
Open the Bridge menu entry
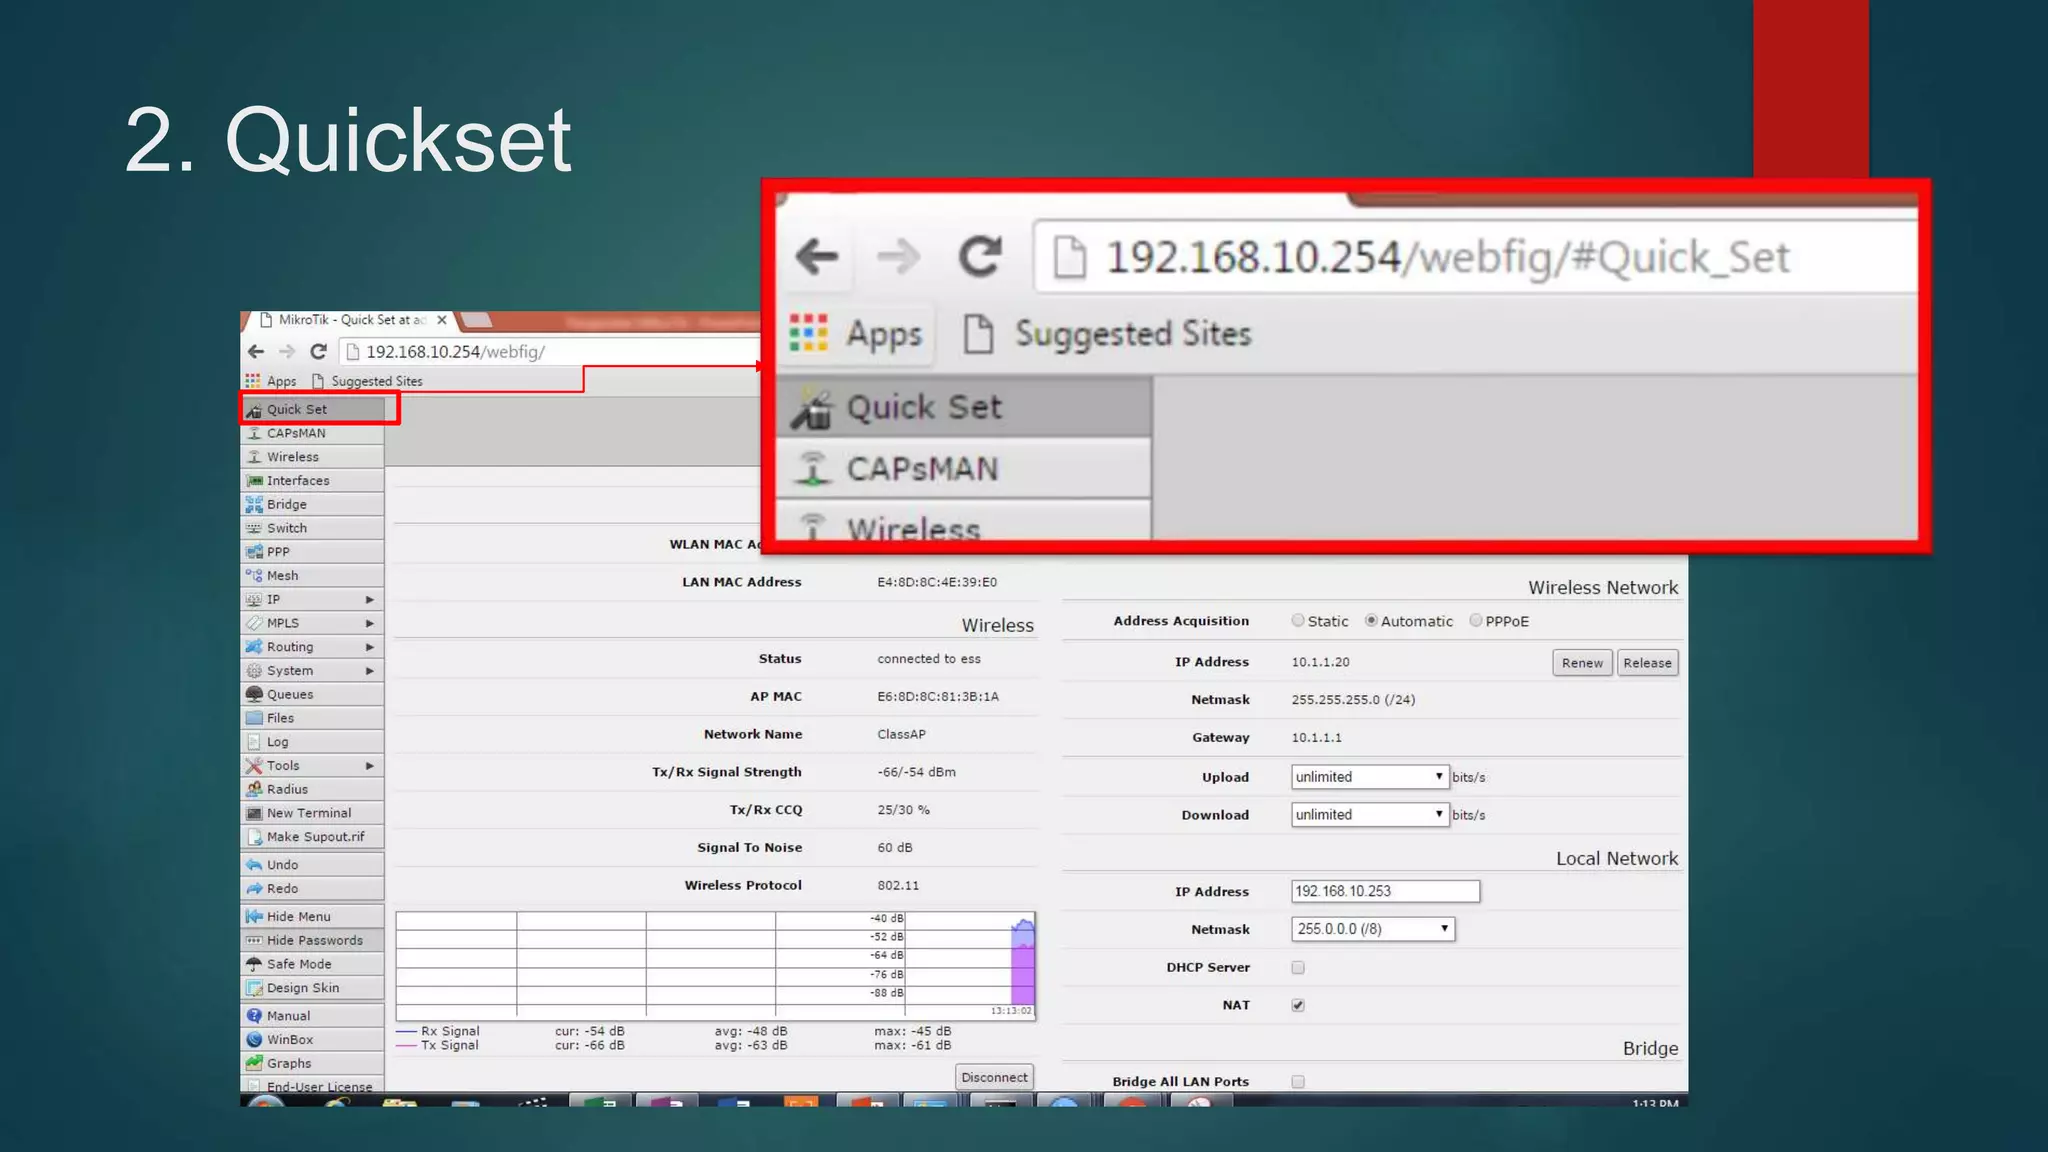tap(312, 505)
